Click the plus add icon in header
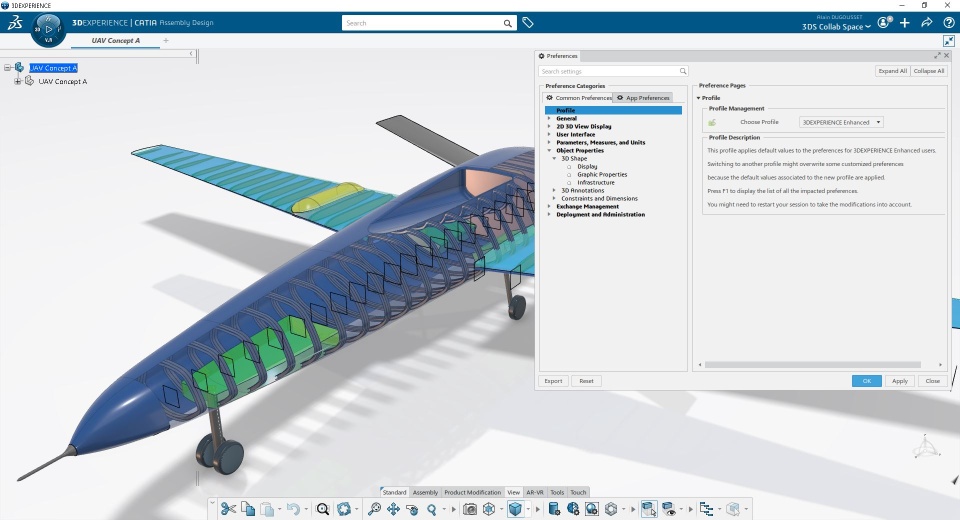This screenshot has height=520, width=960. [x=904, y=23]
